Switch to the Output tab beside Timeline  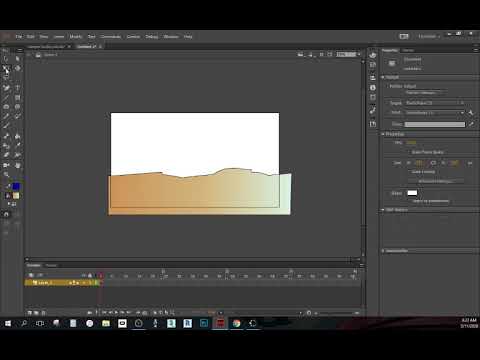click(x=51, y=266)
